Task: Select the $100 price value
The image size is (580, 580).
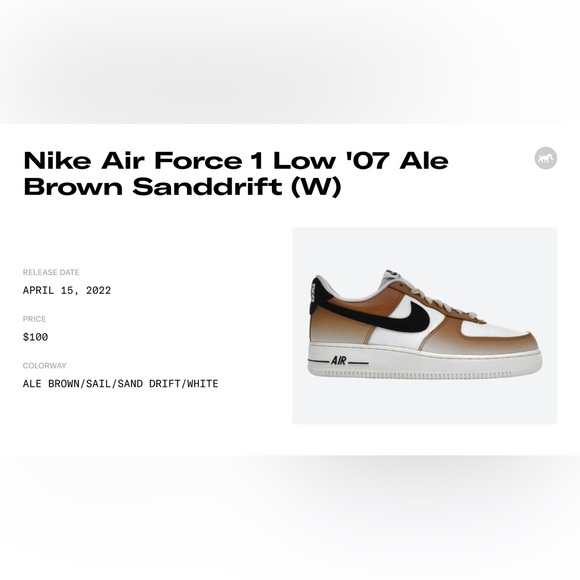Action: pyautogui.click(x=36, y=337)
